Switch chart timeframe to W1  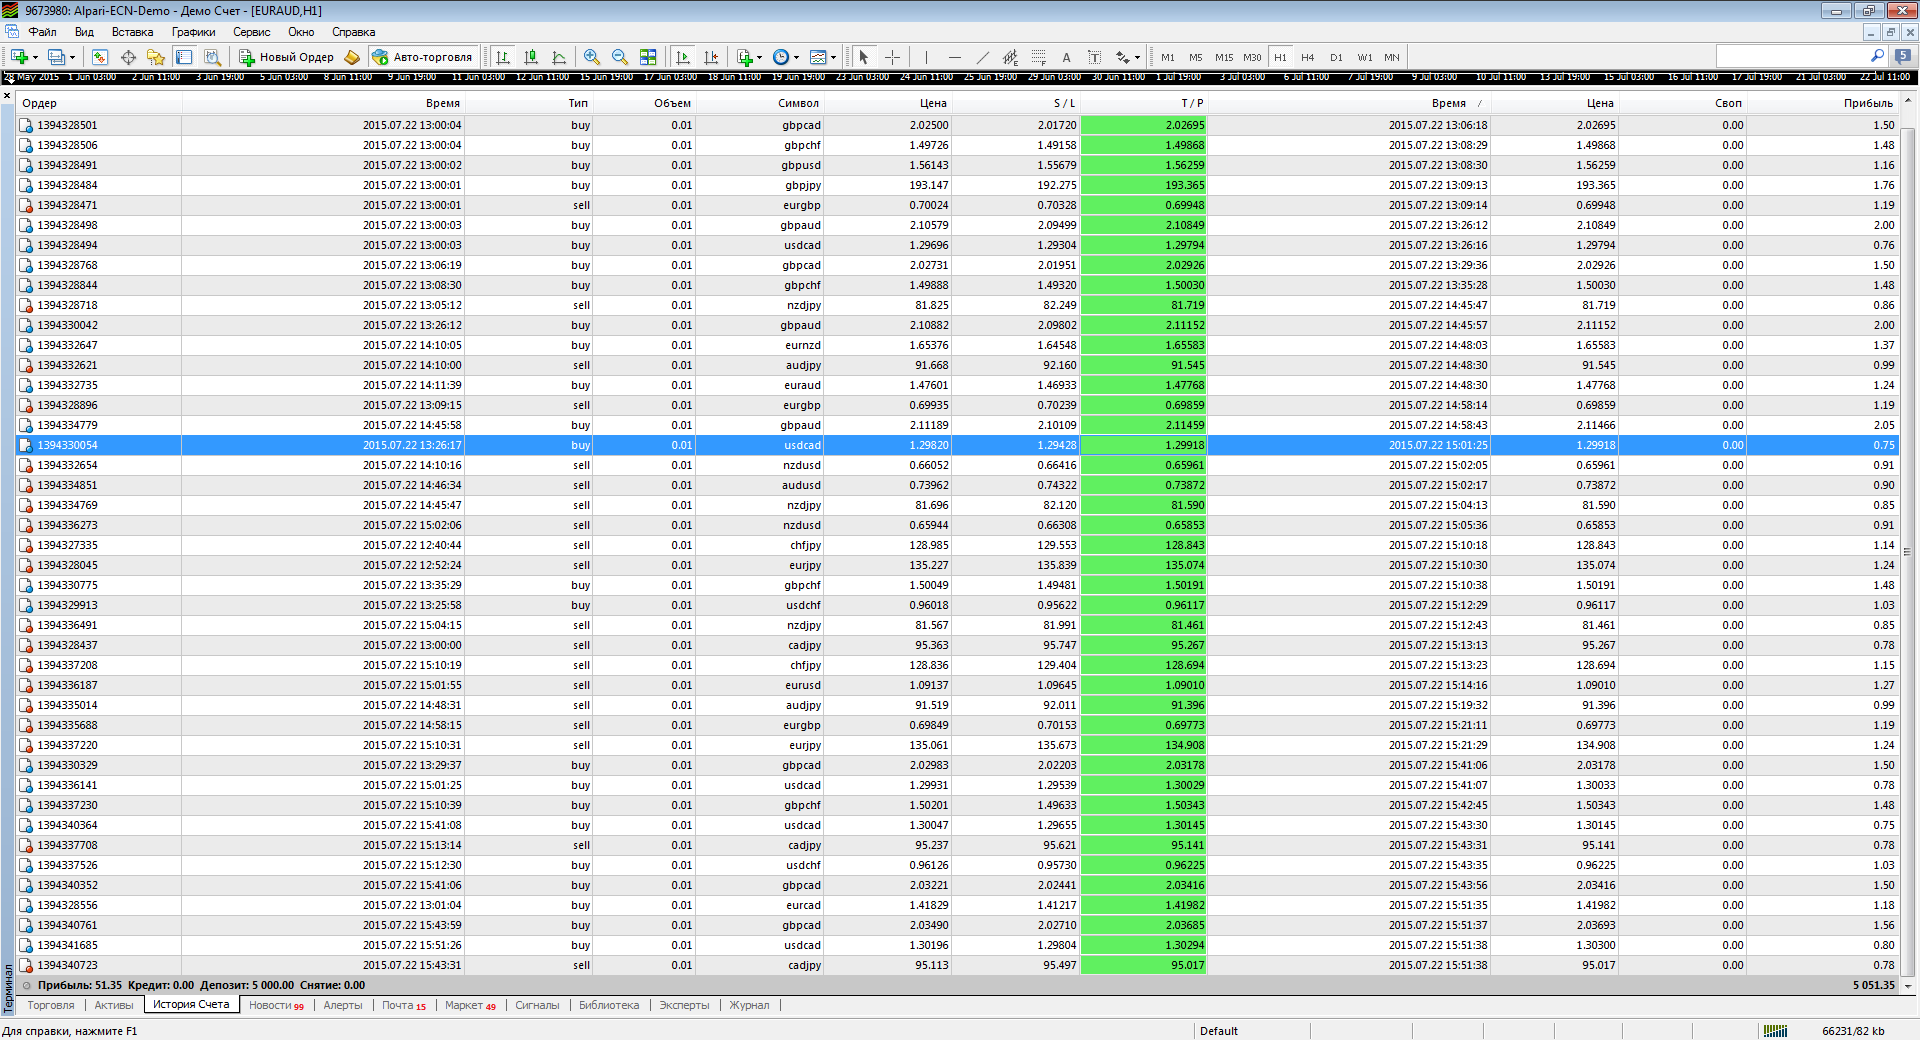(x=1365, y=57)
